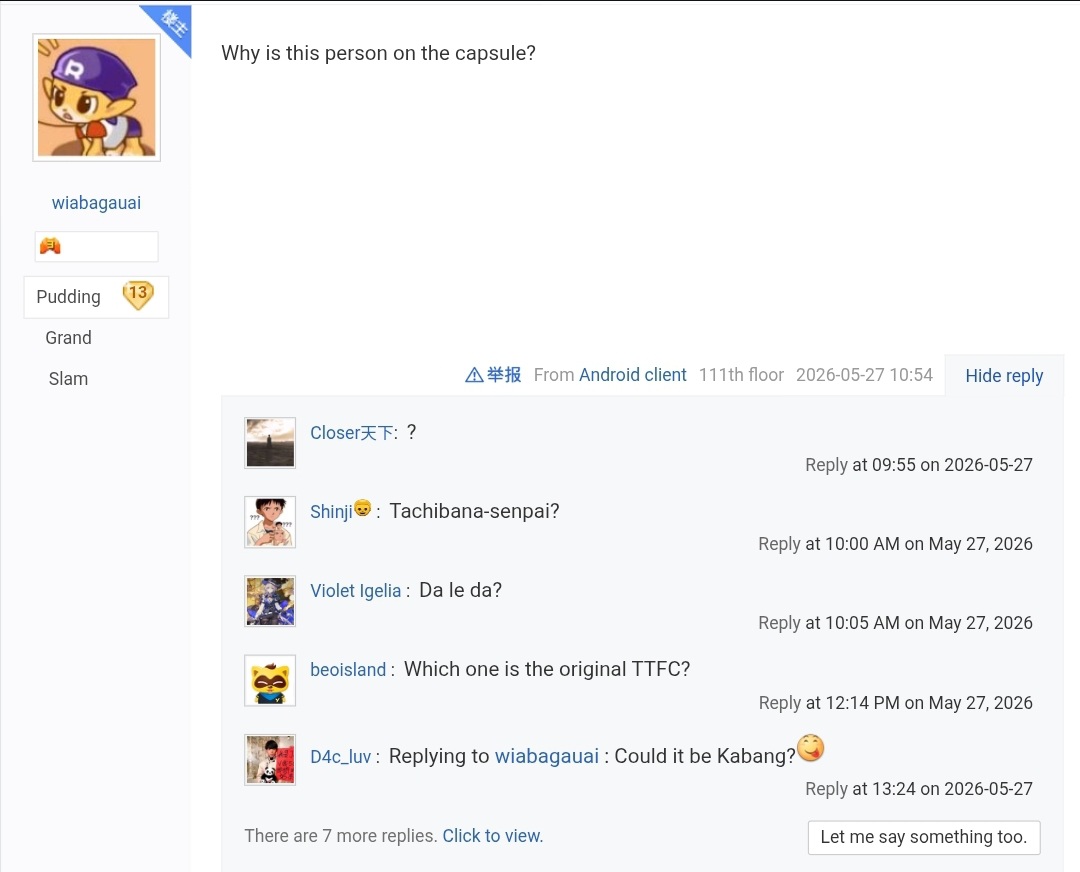Image resolution: width=1080 pixels, height=872 pixels.
Task: Expand the 7 more replies via Click to view
Action: click(x=492, y=835)
